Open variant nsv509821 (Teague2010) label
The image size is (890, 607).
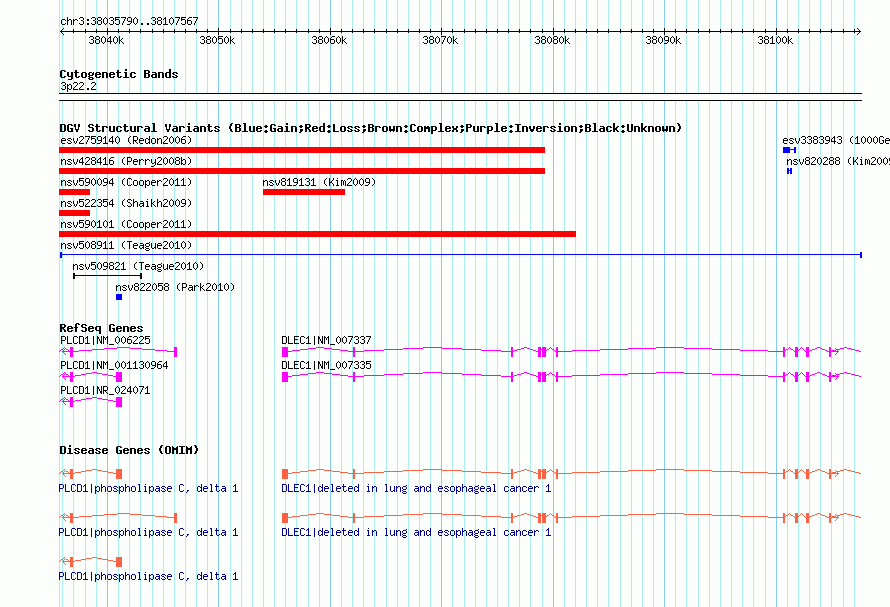click(138, 266)
